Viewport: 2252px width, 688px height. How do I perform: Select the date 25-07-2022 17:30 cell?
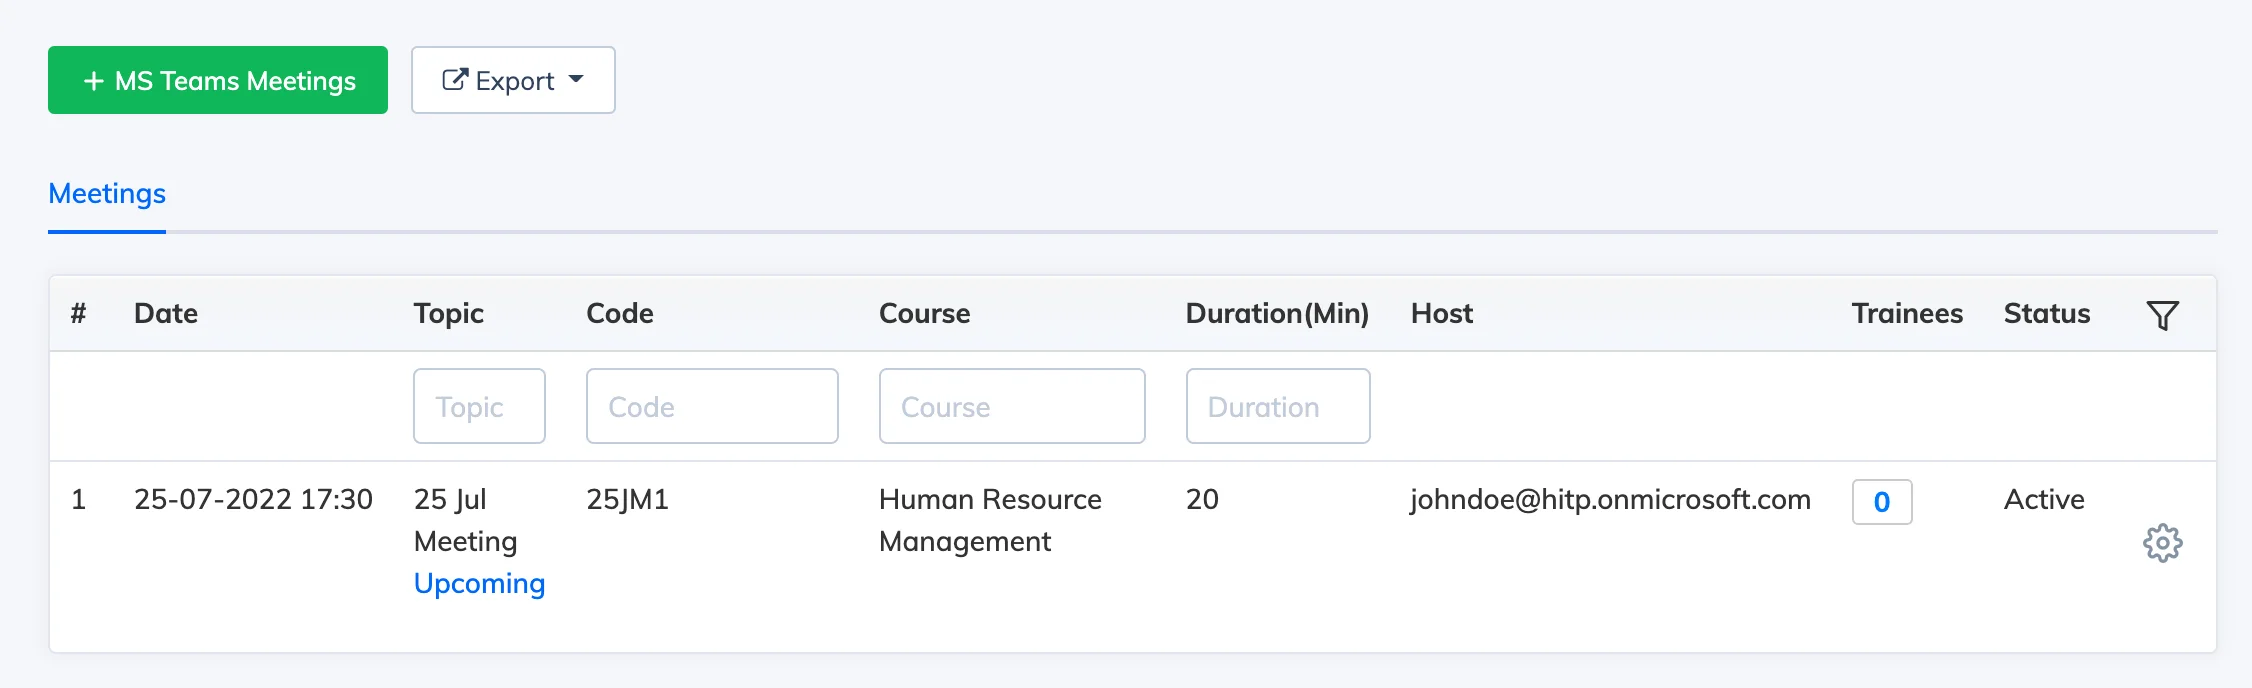click(253, 499)
